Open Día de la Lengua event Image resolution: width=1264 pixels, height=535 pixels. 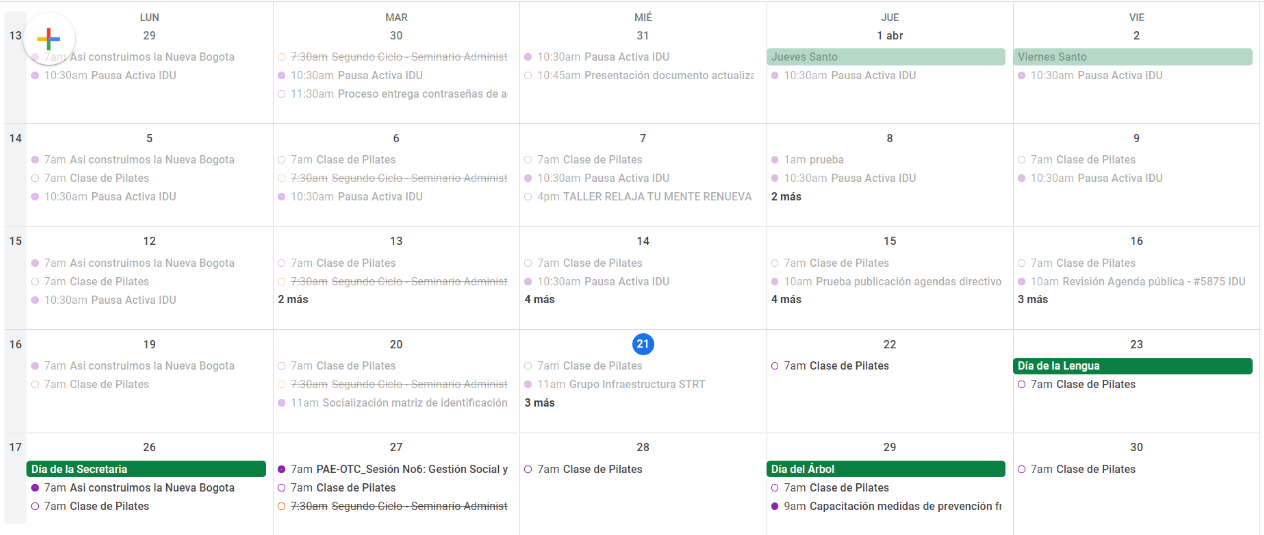(1133, 366)
